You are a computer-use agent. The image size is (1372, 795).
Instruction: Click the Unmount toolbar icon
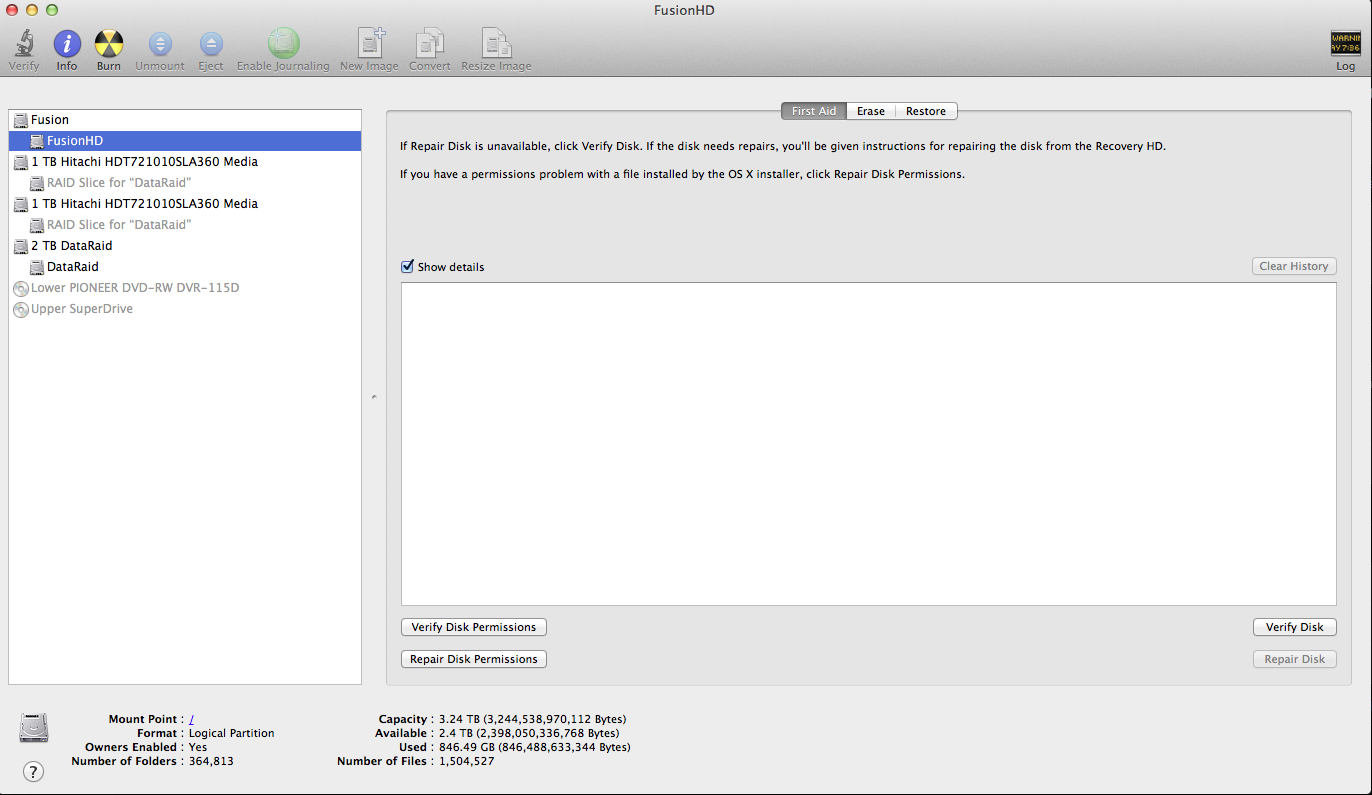pos(160,44)
